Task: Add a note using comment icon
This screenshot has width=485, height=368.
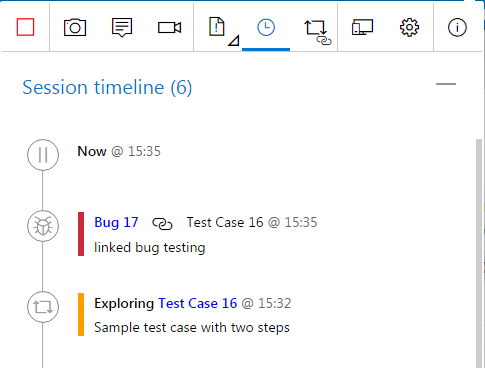Action: pyautogui.click(x=122, y=27)
